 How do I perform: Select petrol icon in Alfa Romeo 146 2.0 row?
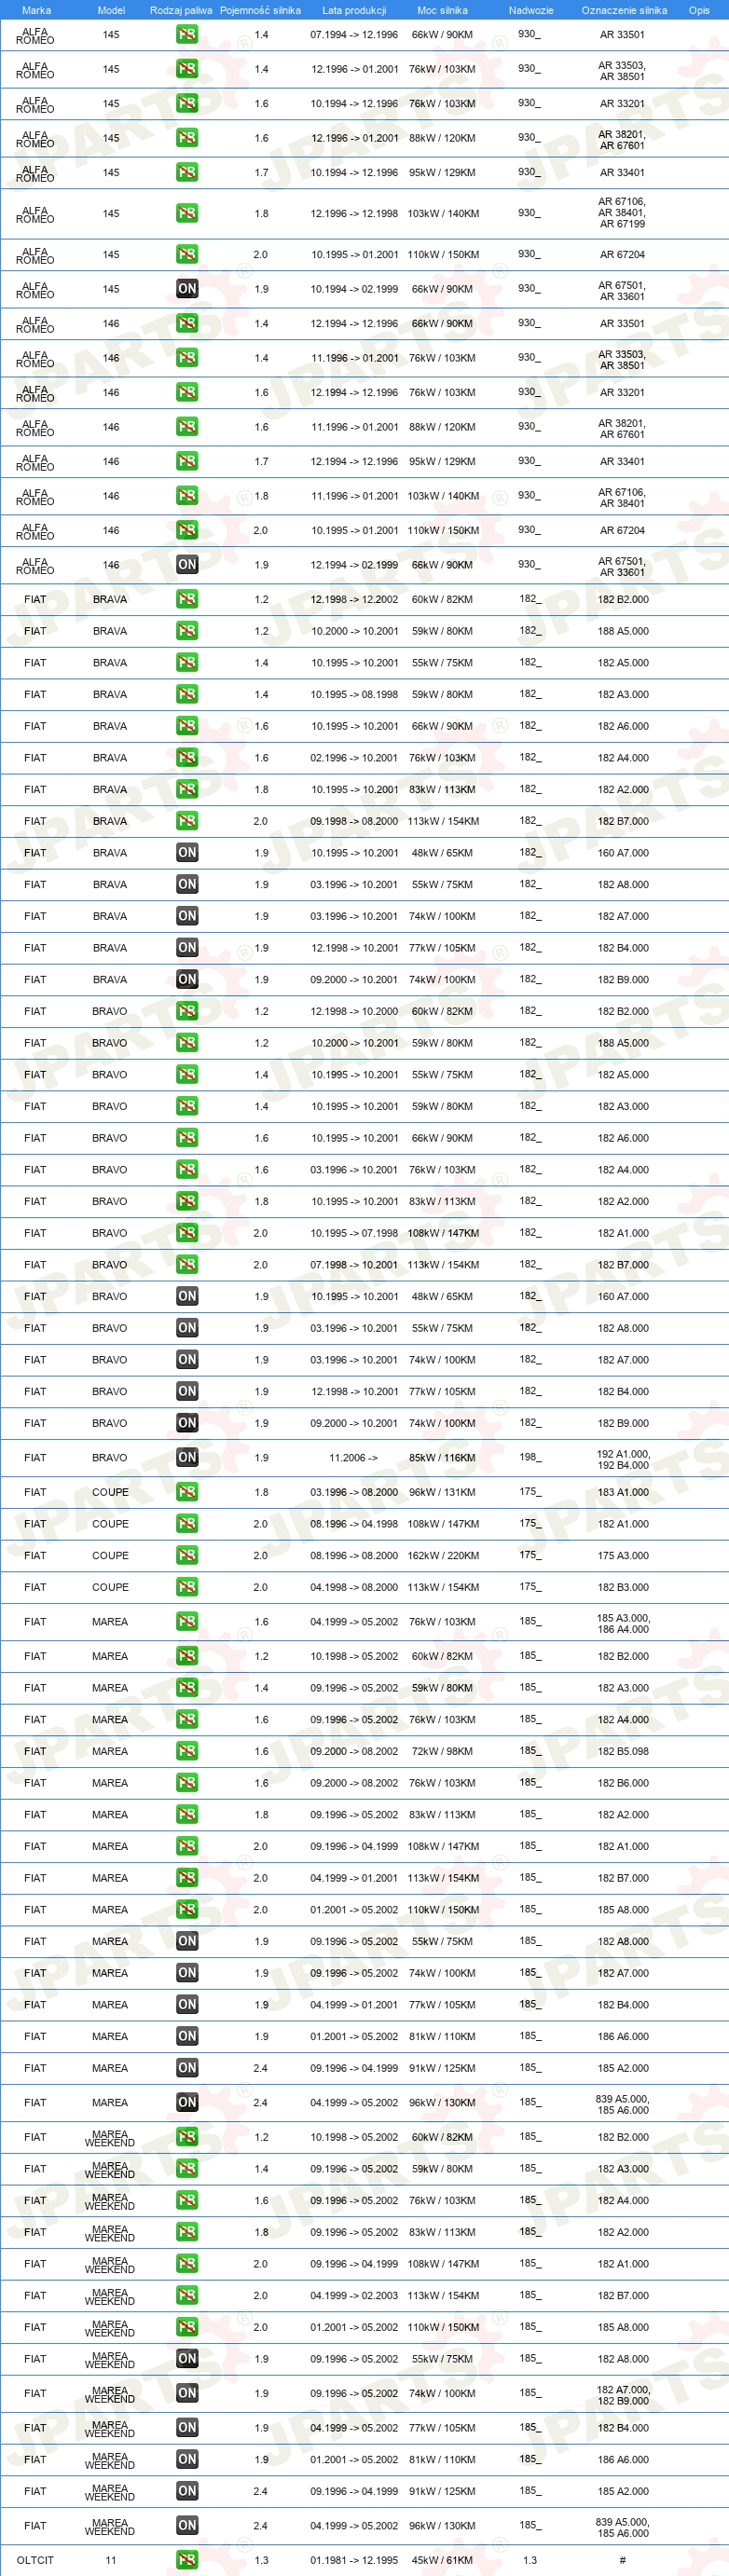coord(187,530)
